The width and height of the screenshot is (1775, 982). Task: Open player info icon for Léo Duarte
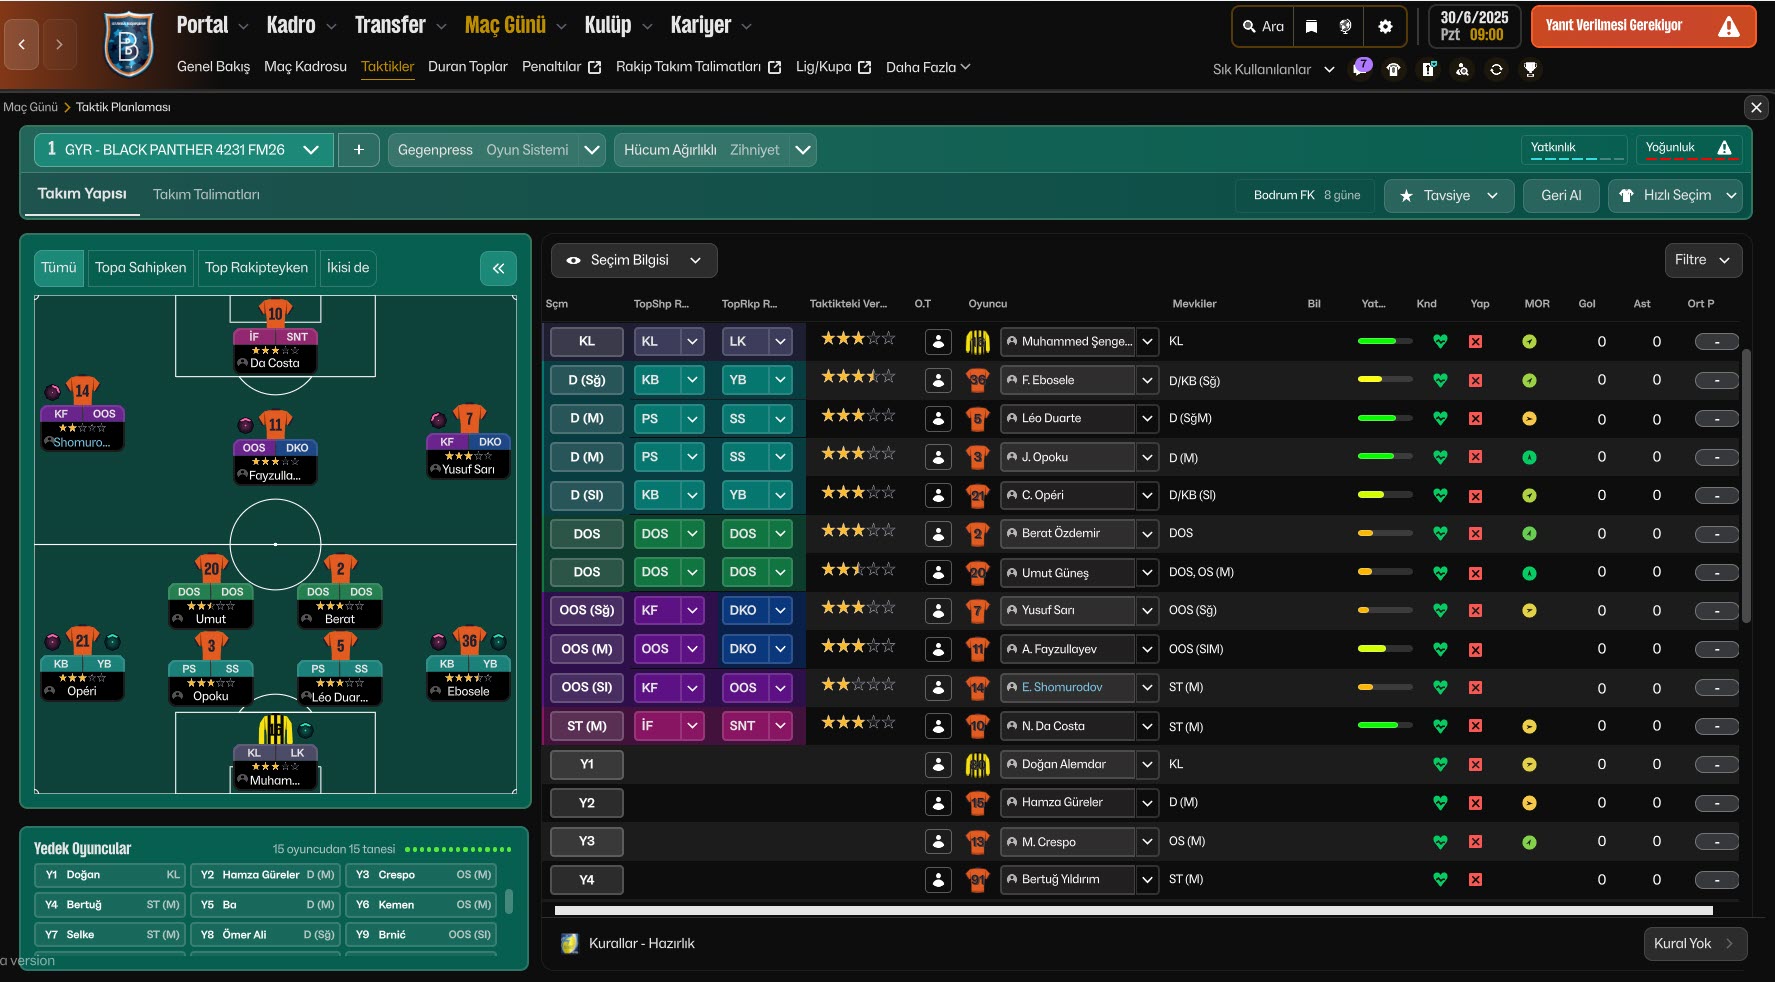938,419
